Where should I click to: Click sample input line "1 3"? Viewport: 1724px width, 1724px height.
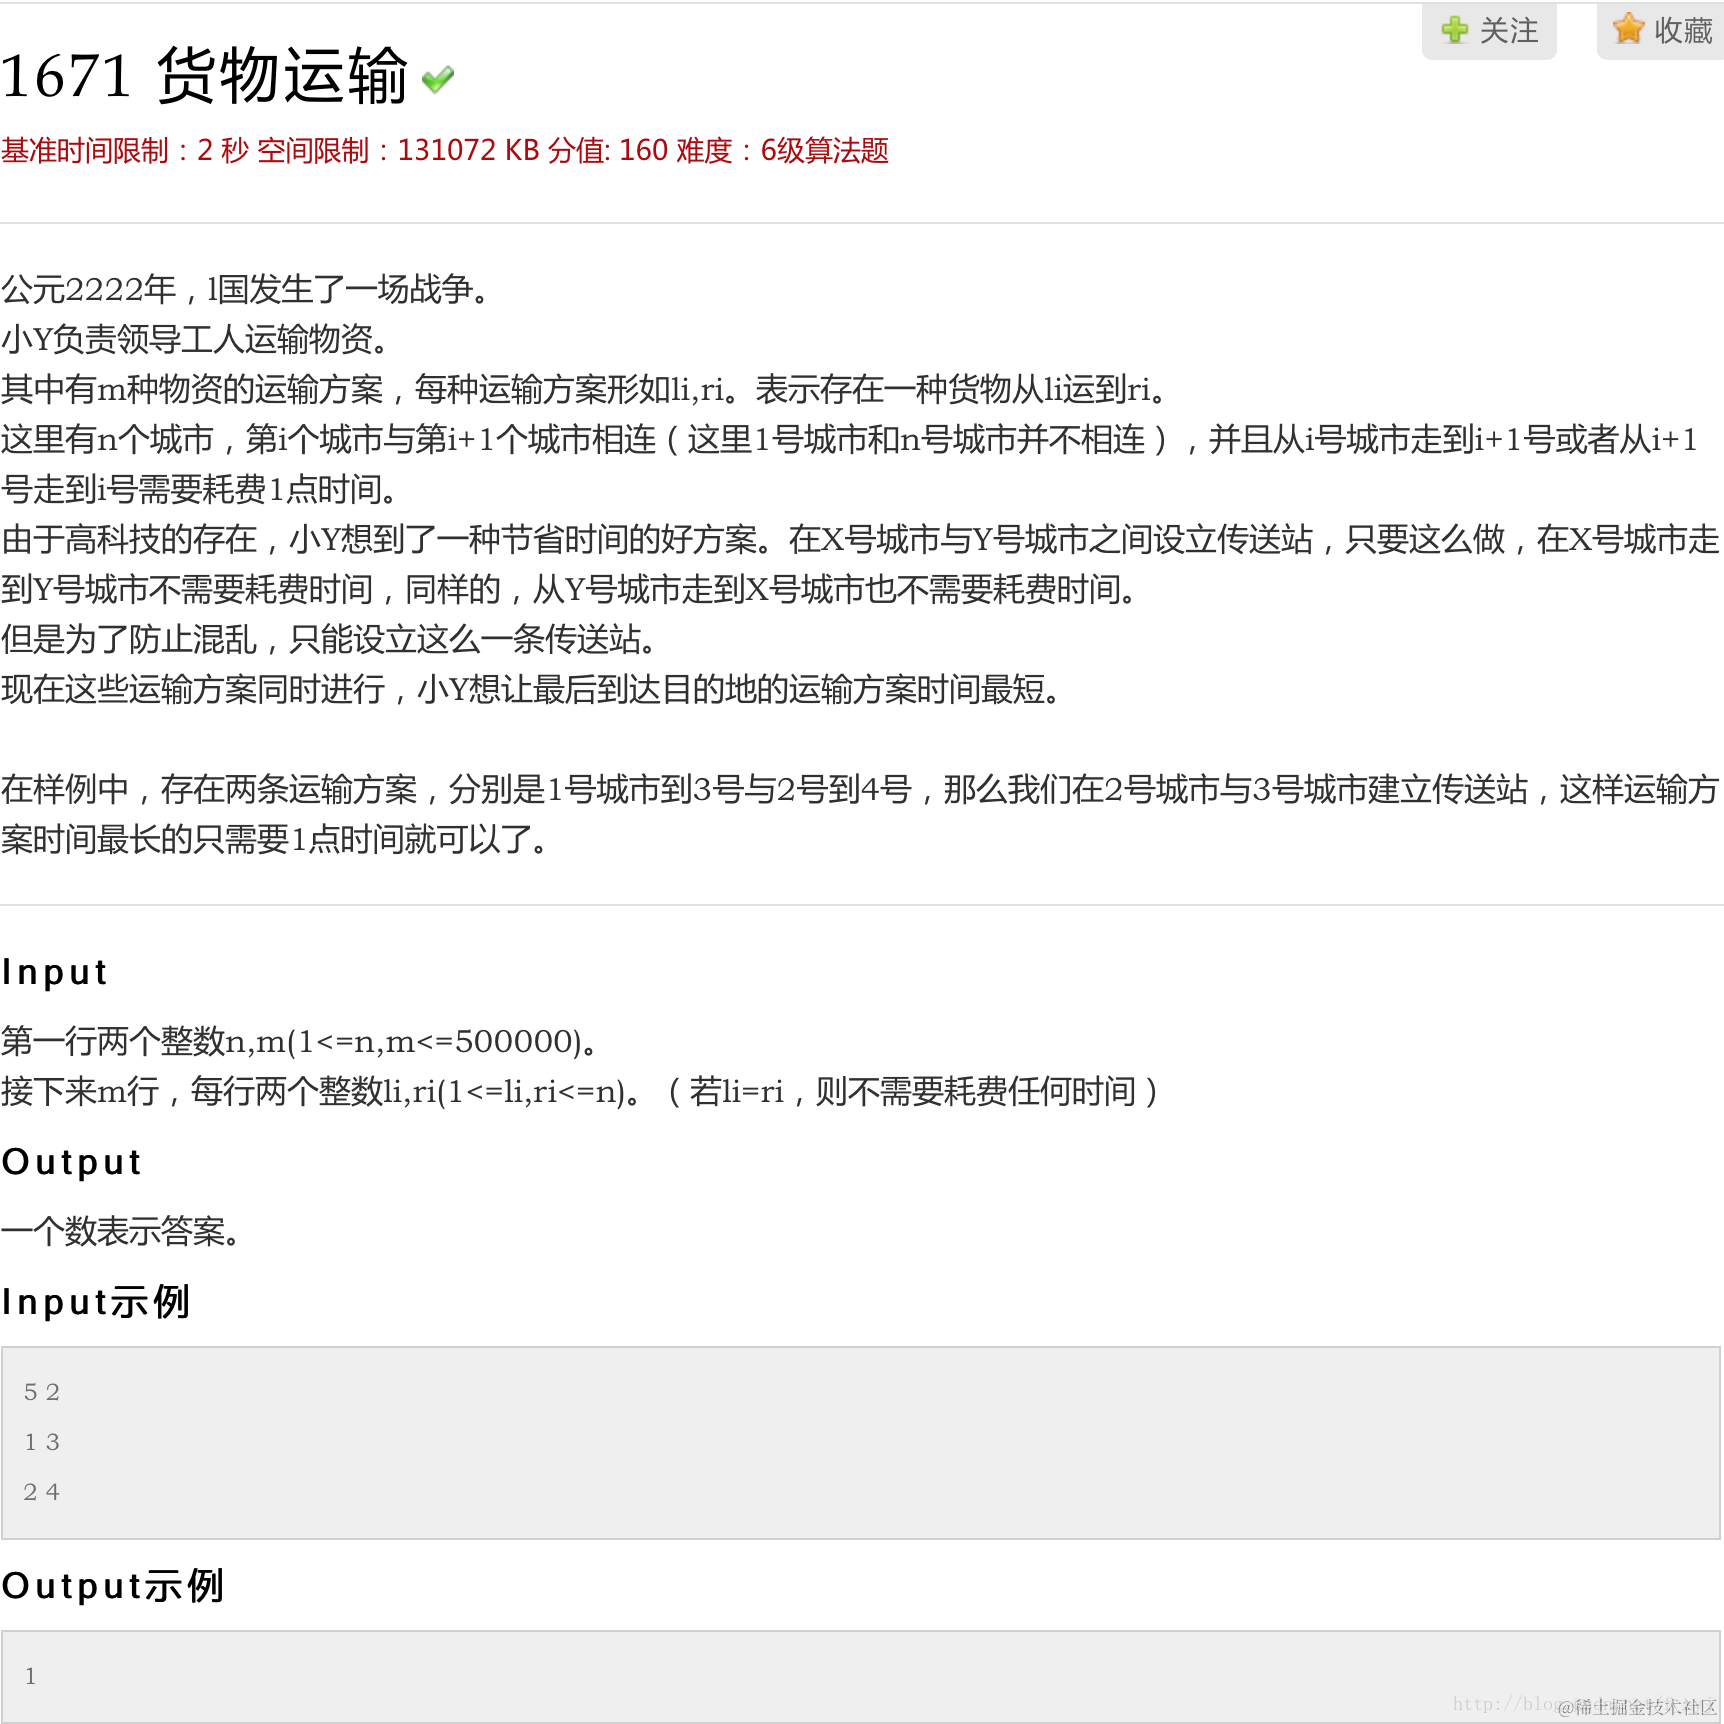(x=42, y=1442)
